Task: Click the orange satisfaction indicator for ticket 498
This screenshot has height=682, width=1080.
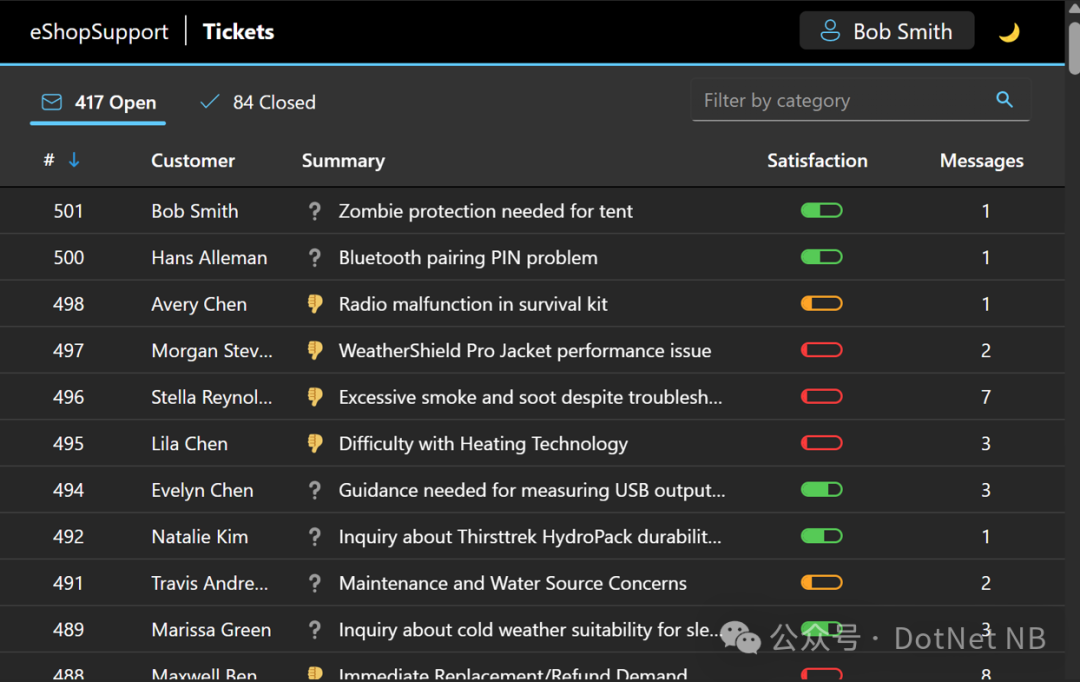Action: (821, 304)
